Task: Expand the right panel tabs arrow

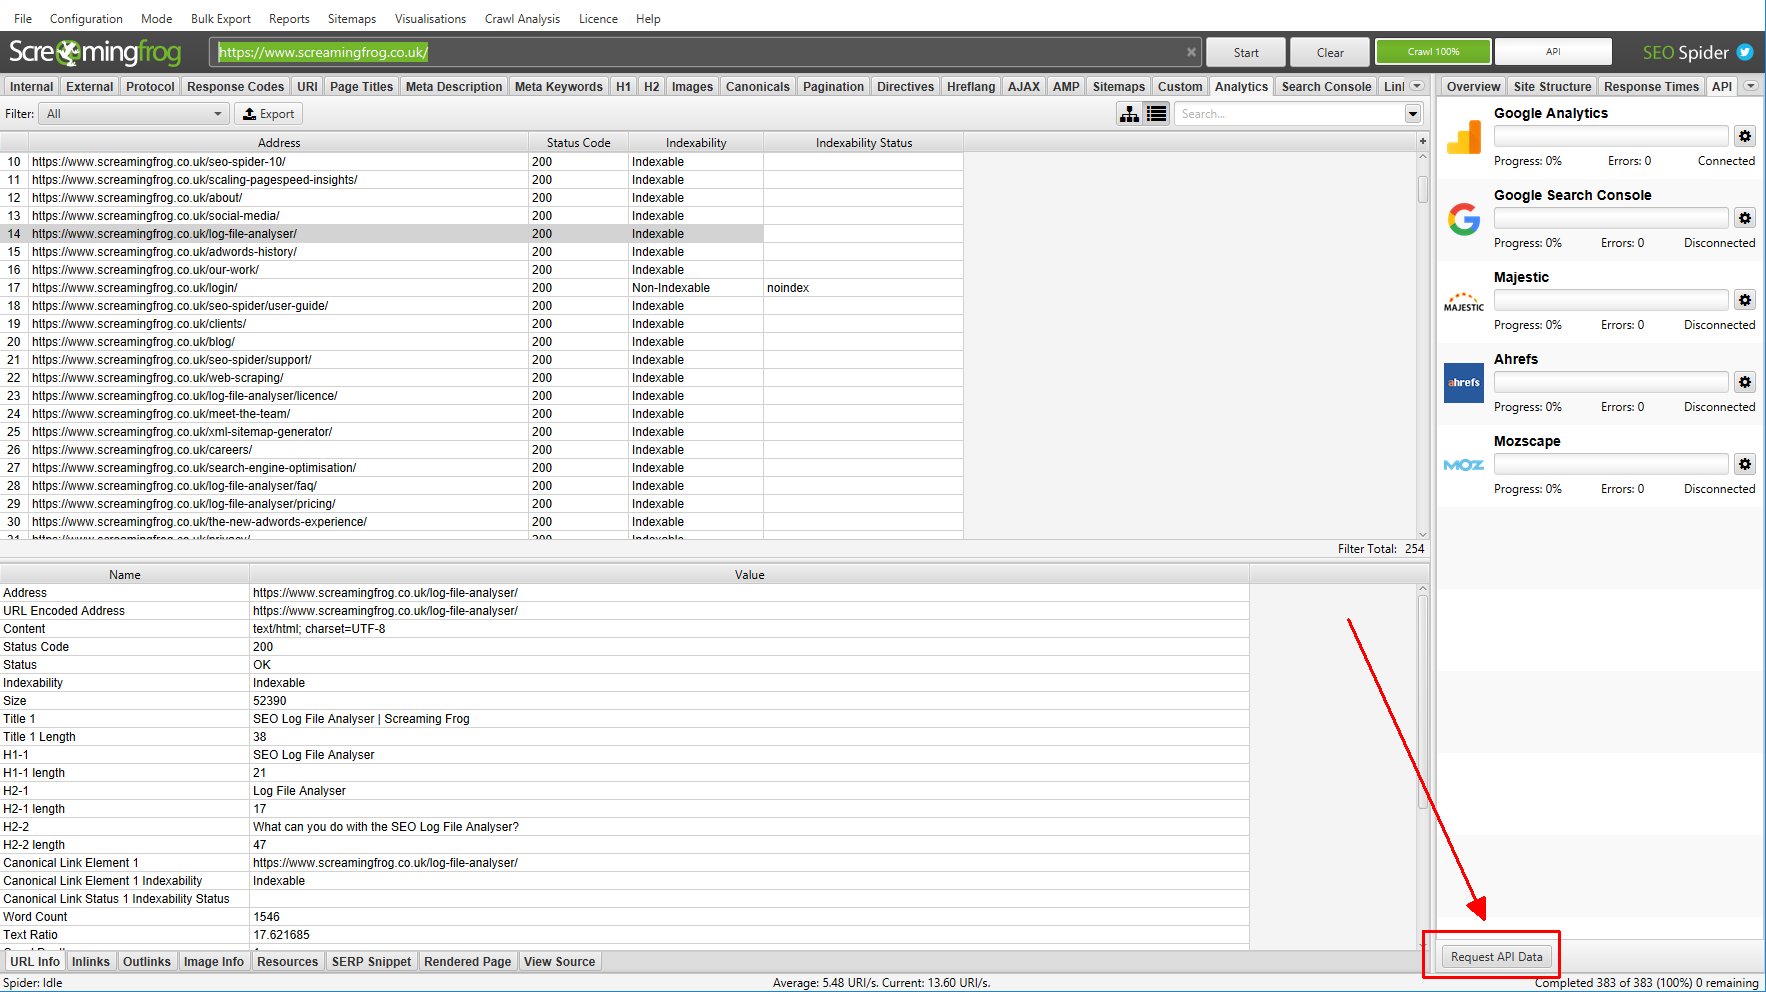Action: (1750, 86)
